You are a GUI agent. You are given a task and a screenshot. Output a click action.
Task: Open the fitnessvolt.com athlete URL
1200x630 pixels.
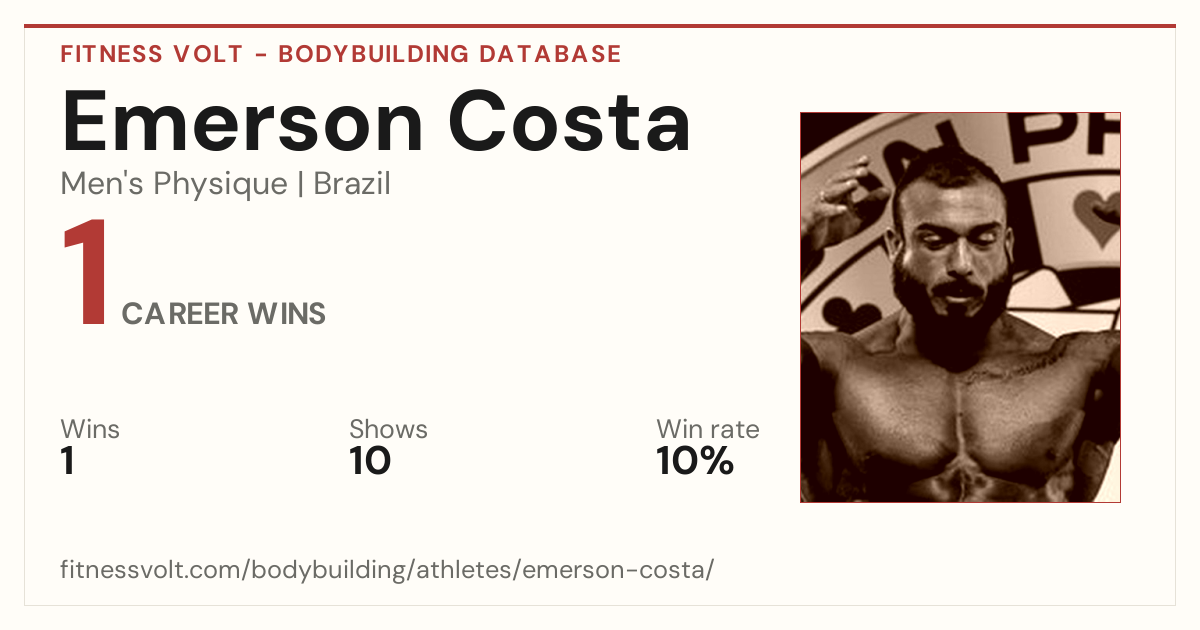coord(387,570)
